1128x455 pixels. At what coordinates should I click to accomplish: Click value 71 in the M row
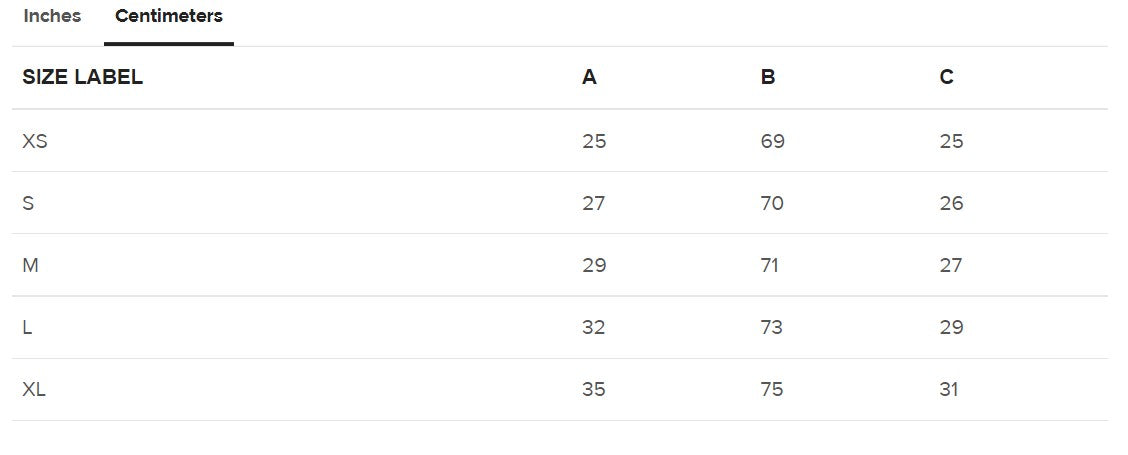770,265
